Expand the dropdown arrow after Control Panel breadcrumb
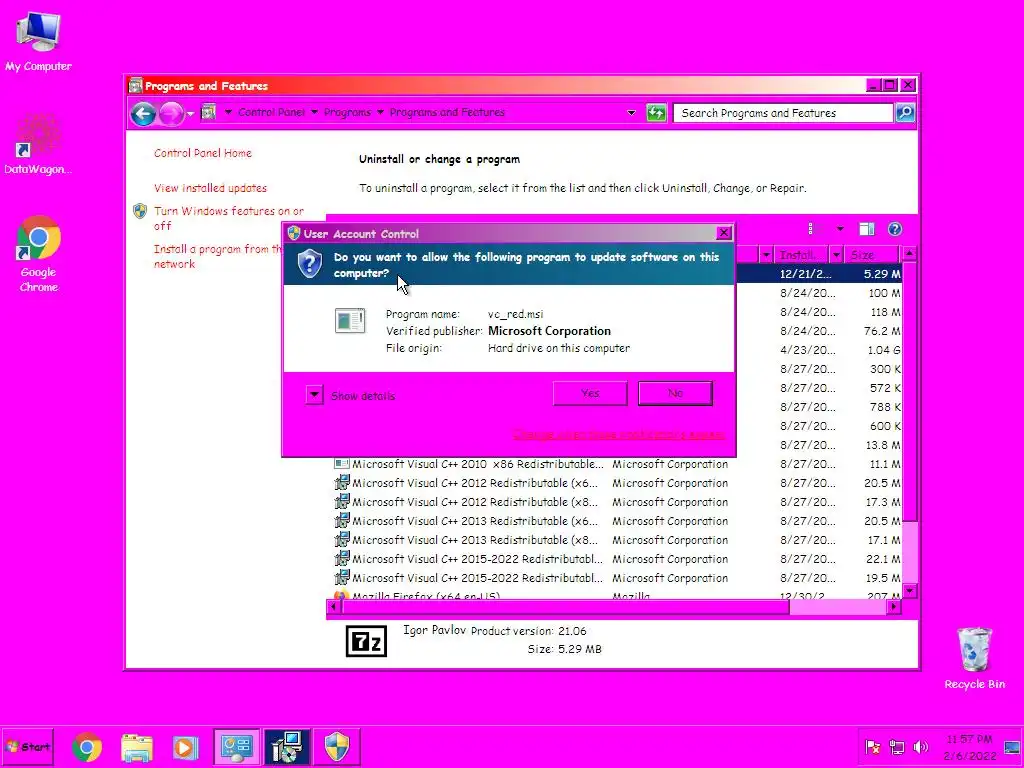 point(314,112)
